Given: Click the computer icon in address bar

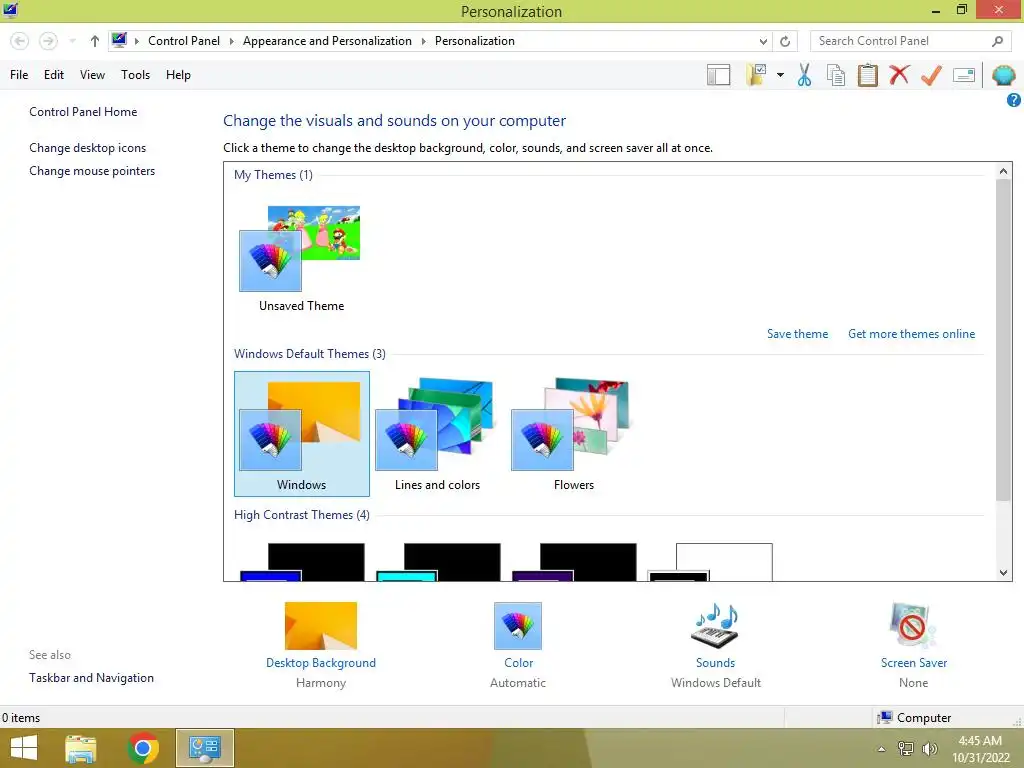Looking at the screenshot, I should pos(119,40).
